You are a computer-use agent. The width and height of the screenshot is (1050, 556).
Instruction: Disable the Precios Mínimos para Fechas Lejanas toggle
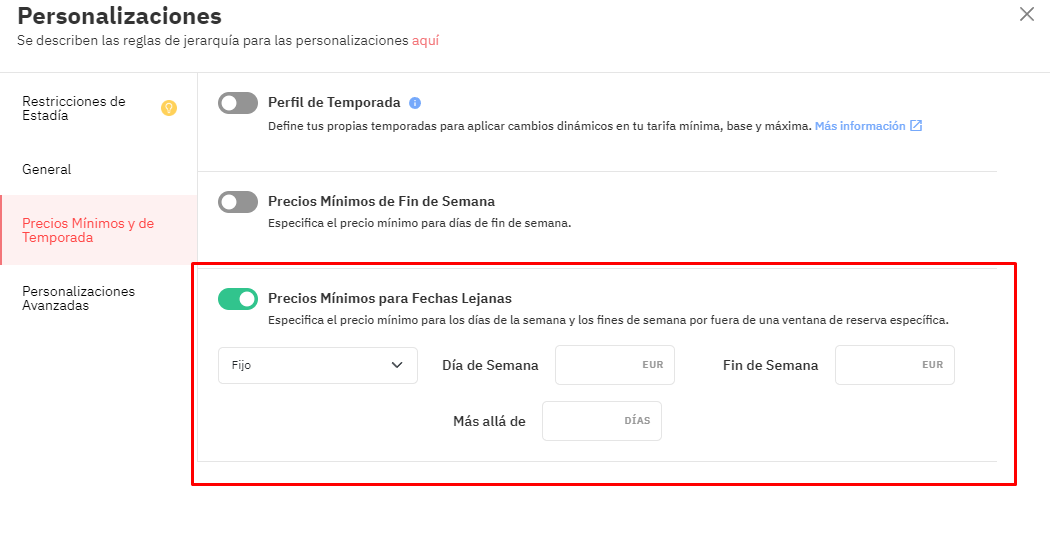point(238,299)
